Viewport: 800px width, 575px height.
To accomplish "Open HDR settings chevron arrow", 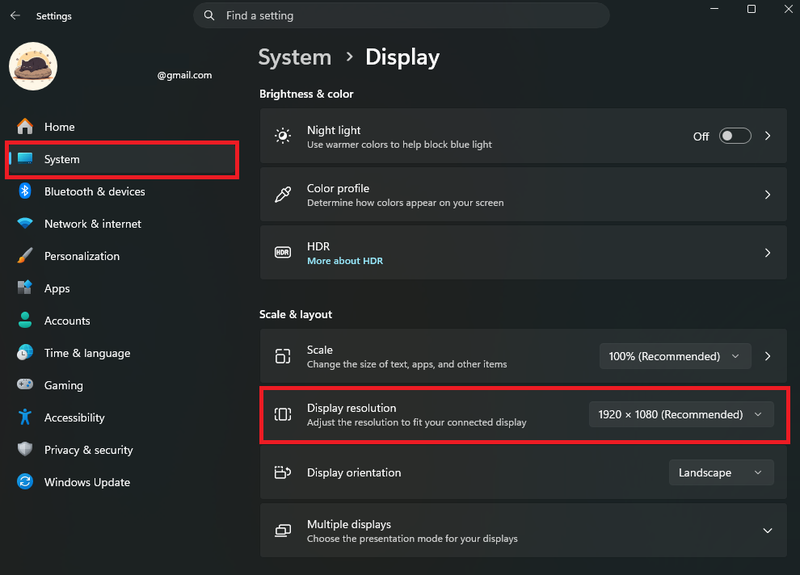I will pos(767,253).
